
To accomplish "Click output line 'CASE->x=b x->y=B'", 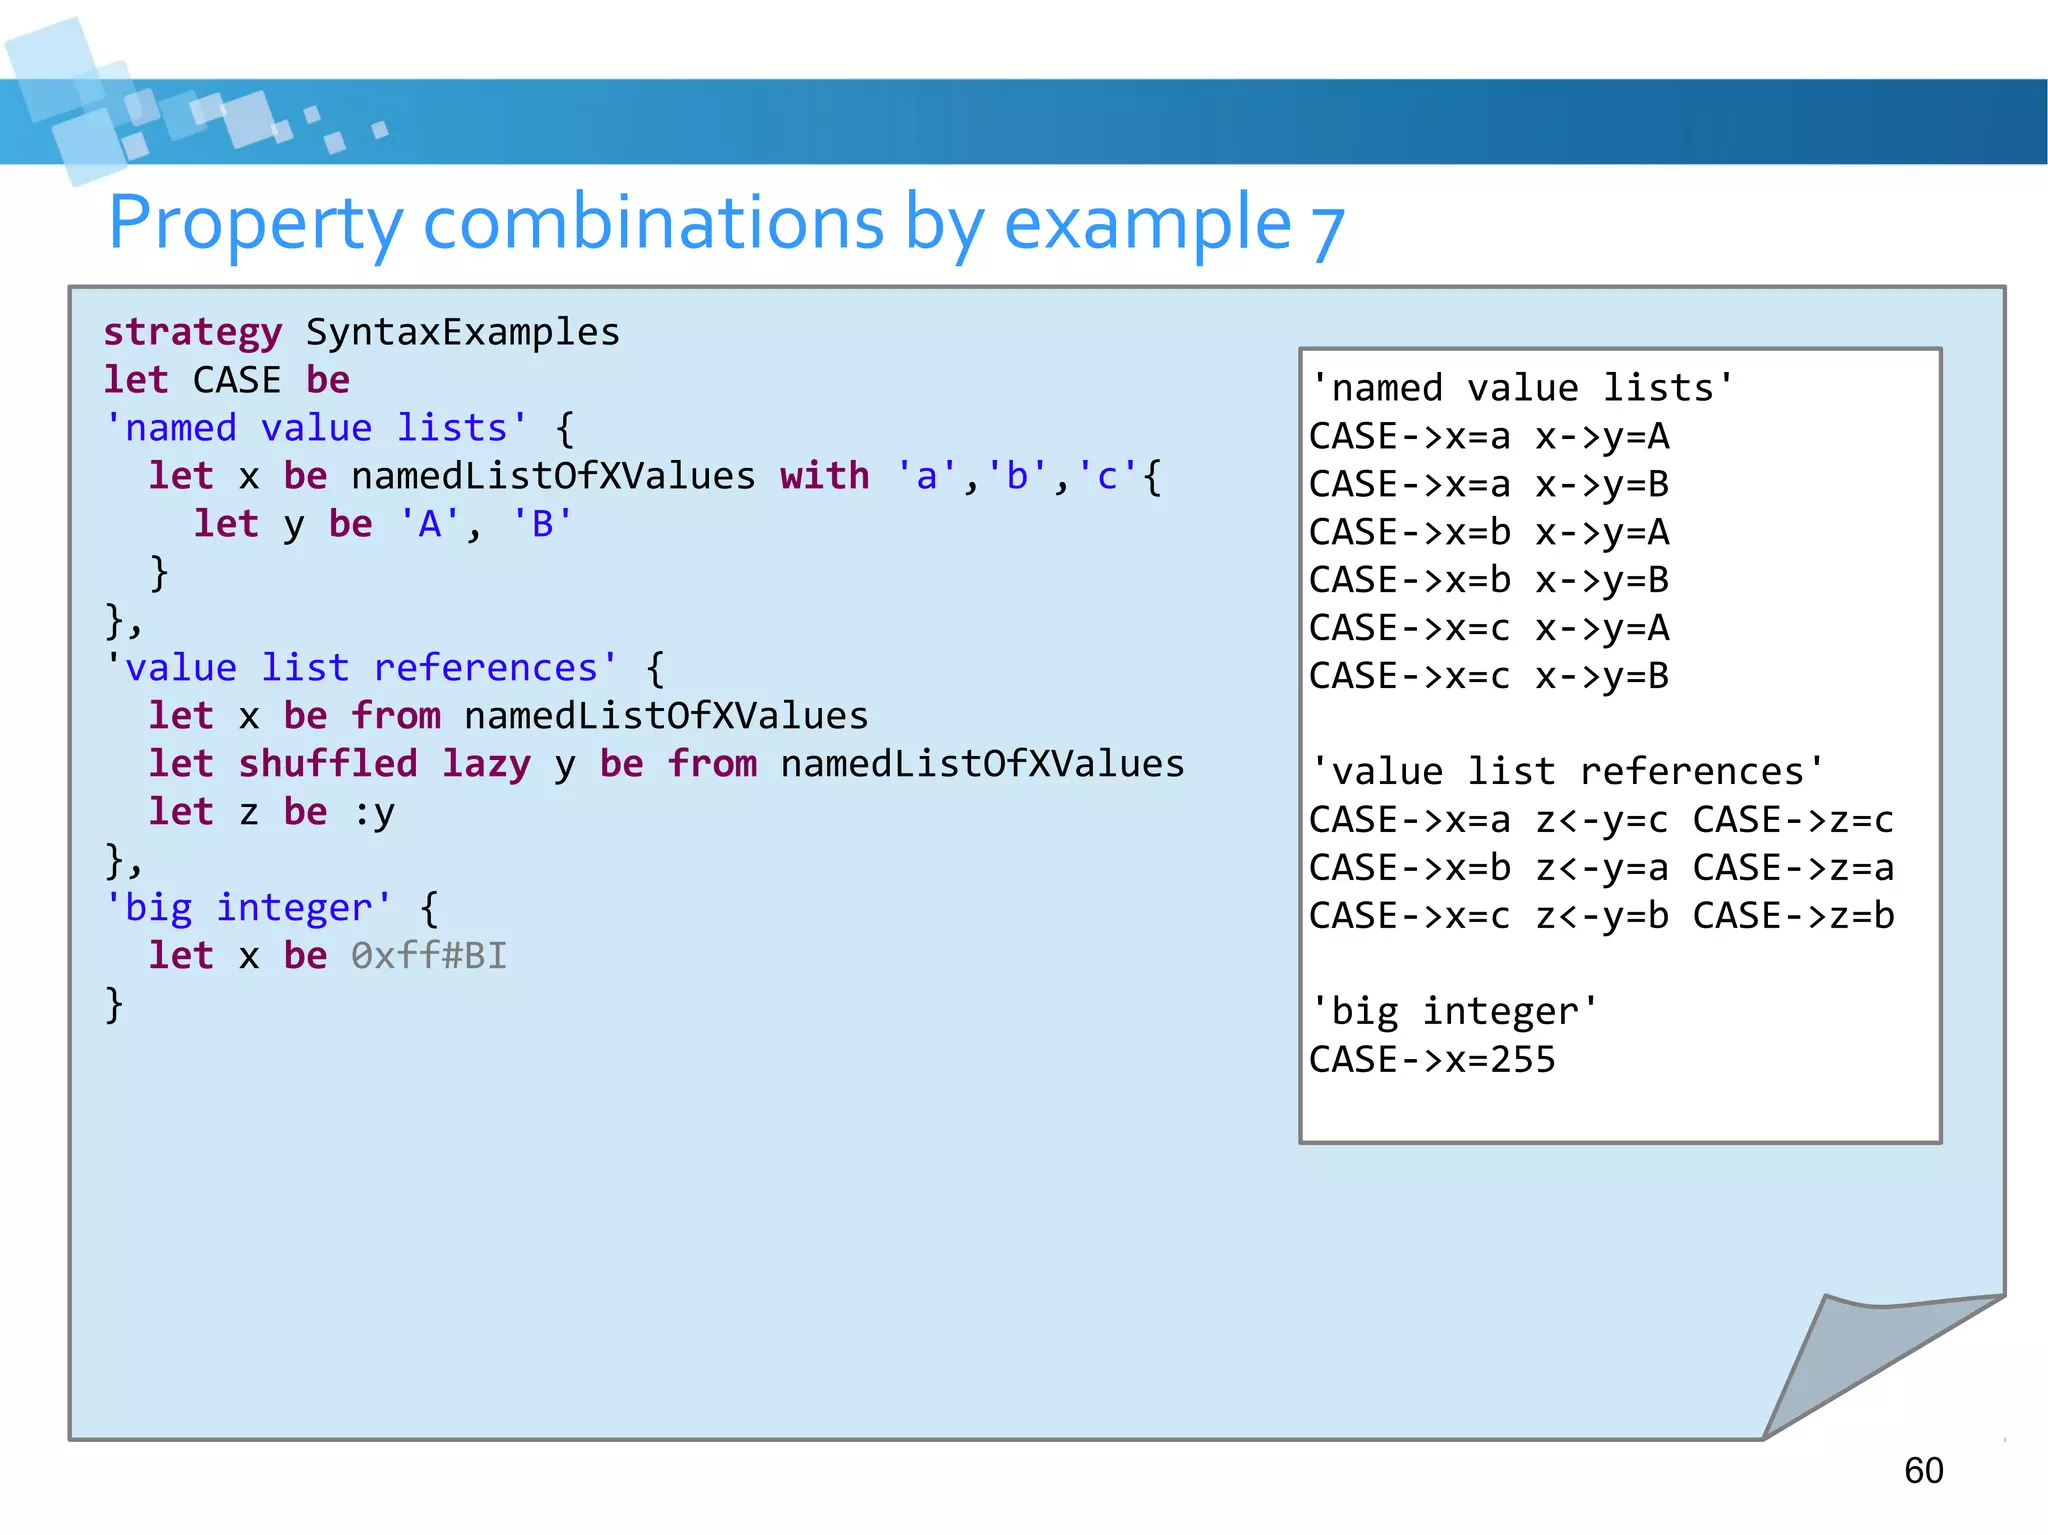I will 1489,580.
